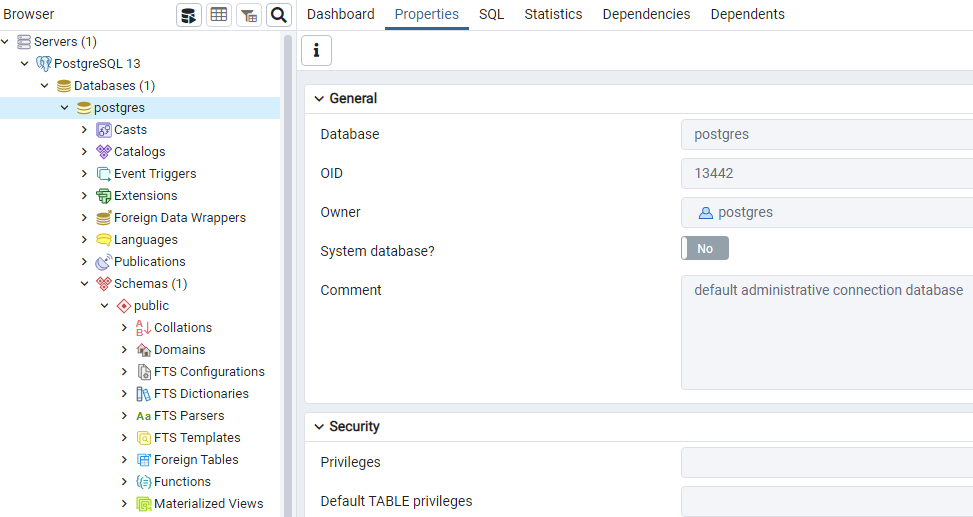Click the Database name field
The height and width of the screenshot is (517, 973).
coord(827,135)
